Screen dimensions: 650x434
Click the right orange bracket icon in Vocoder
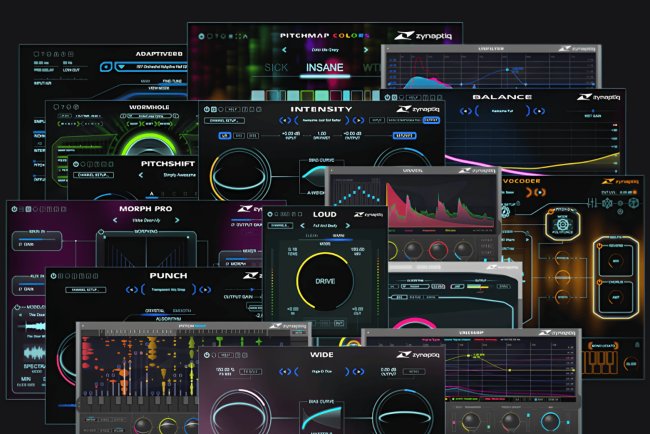[540, 192]
